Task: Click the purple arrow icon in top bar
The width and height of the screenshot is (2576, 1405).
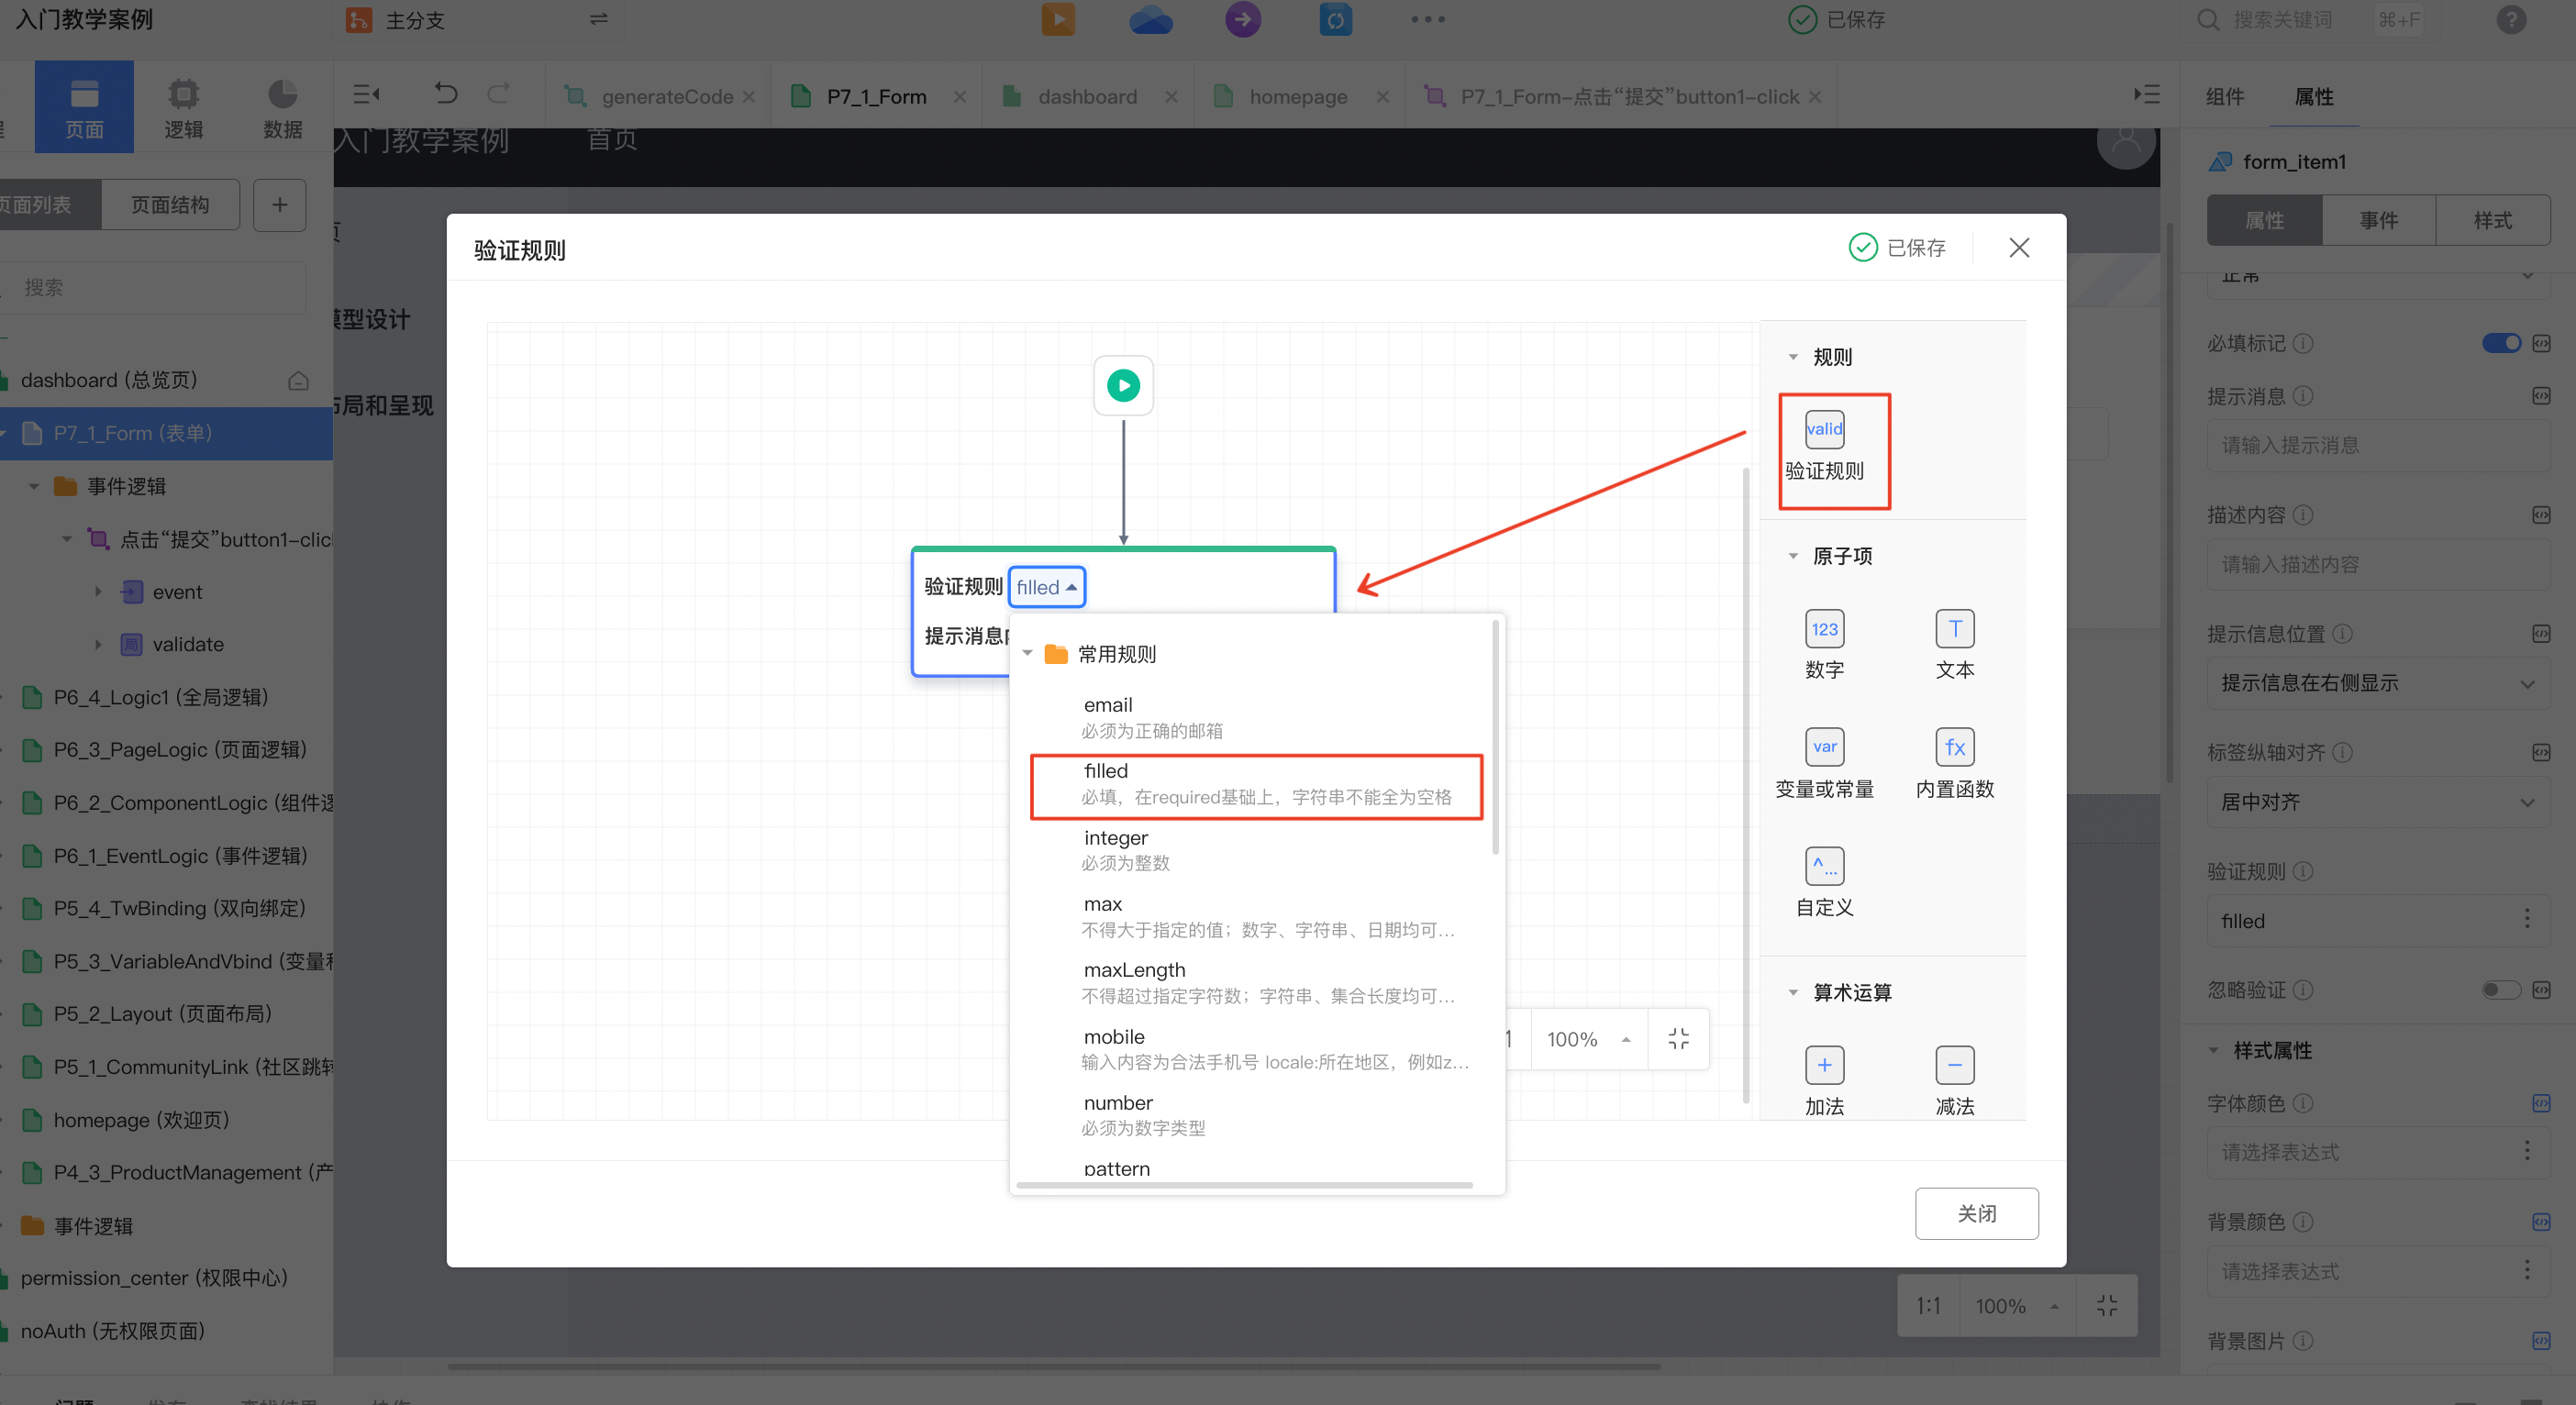Action: point(1243,19)
